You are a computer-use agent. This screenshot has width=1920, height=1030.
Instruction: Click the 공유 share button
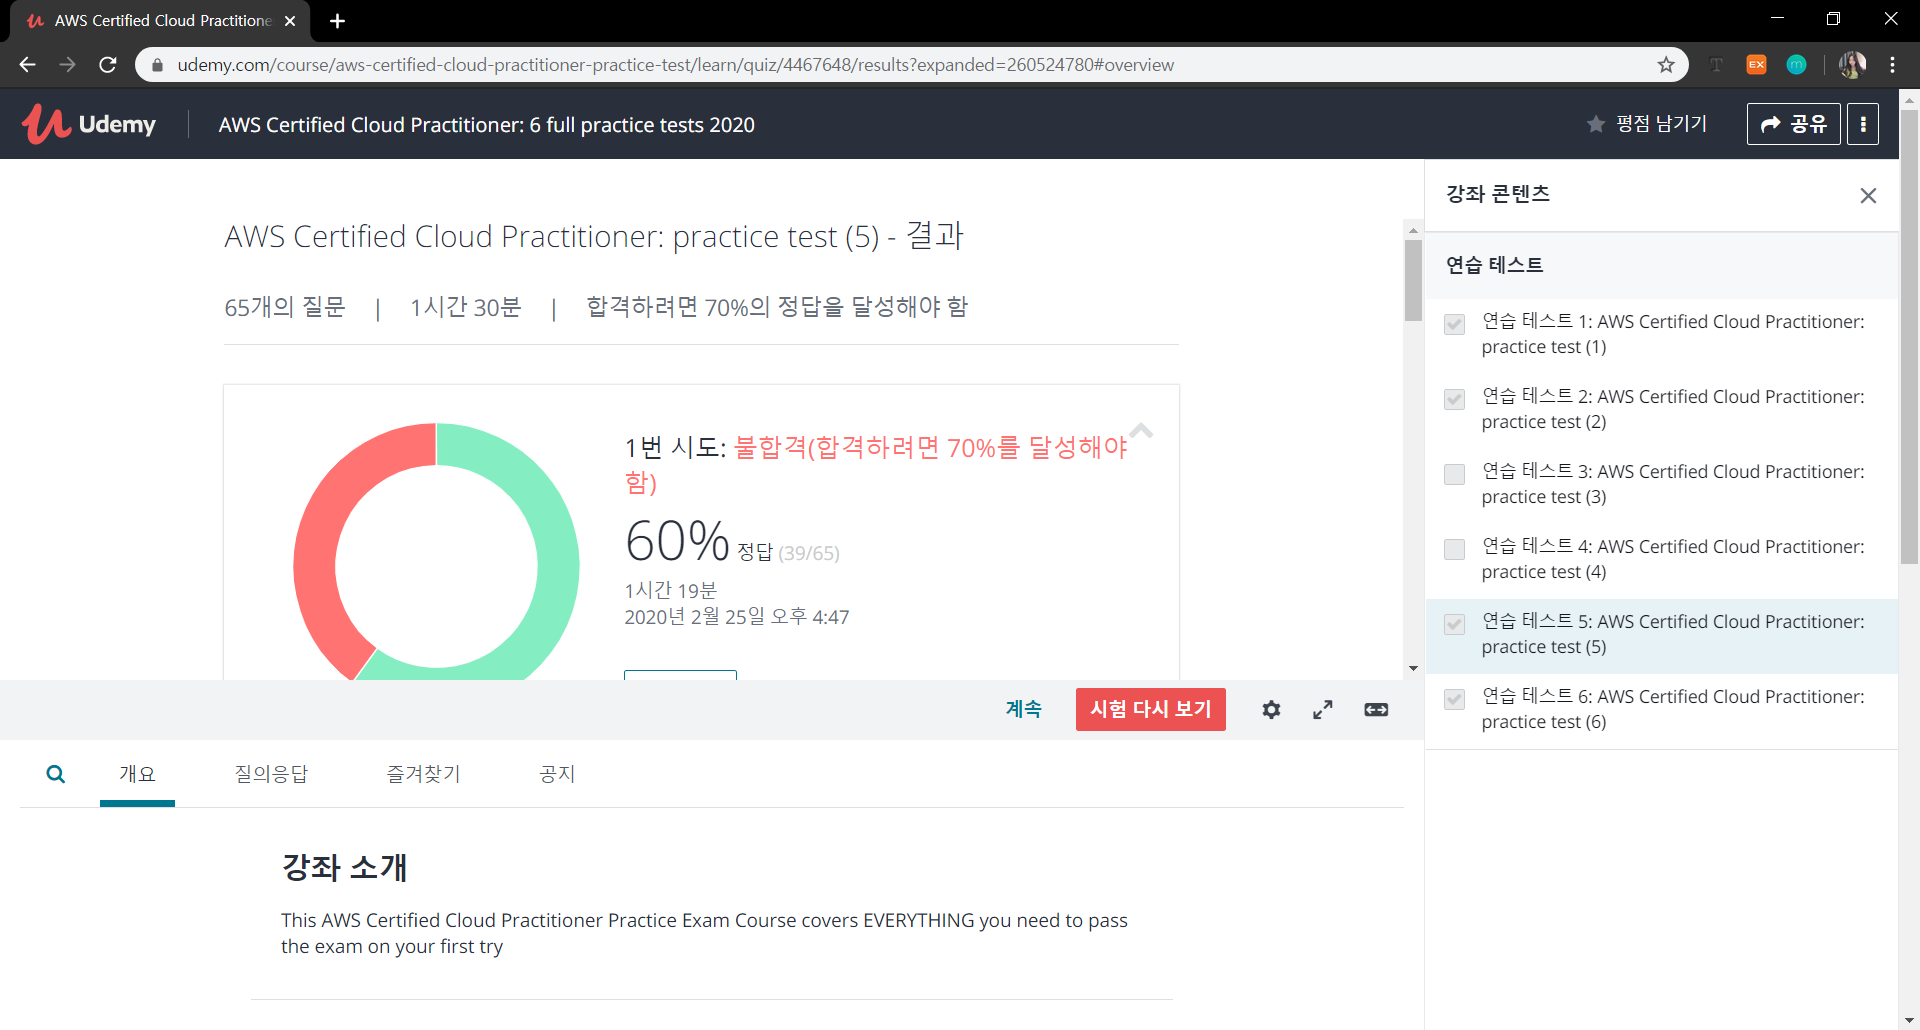point(1793,124)
